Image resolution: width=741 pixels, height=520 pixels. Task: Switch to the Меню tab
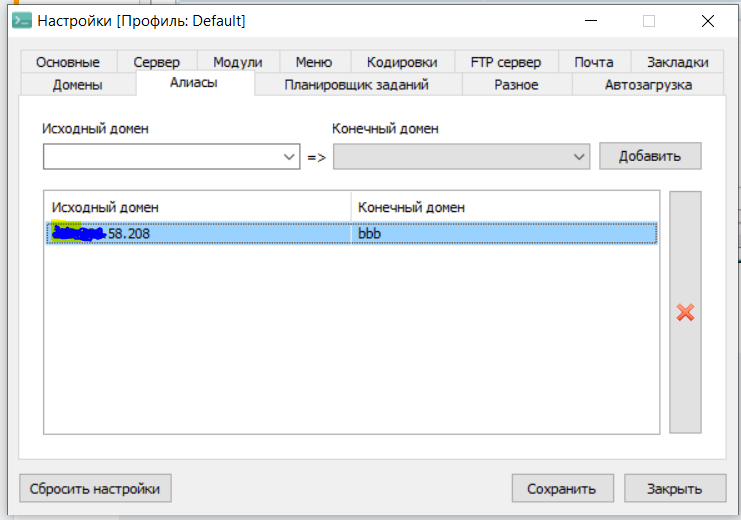(x=313, y=62)
